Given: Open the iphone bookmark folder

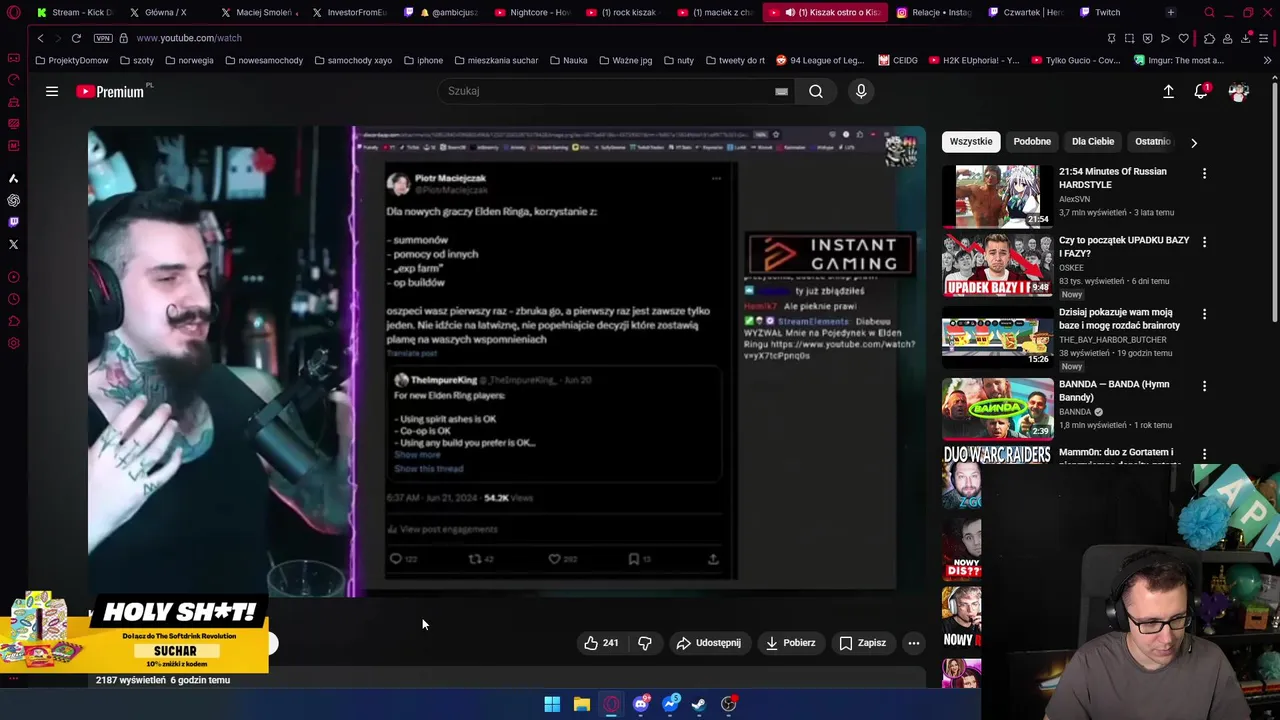Looking at the screenshot, I should [424, 60].
